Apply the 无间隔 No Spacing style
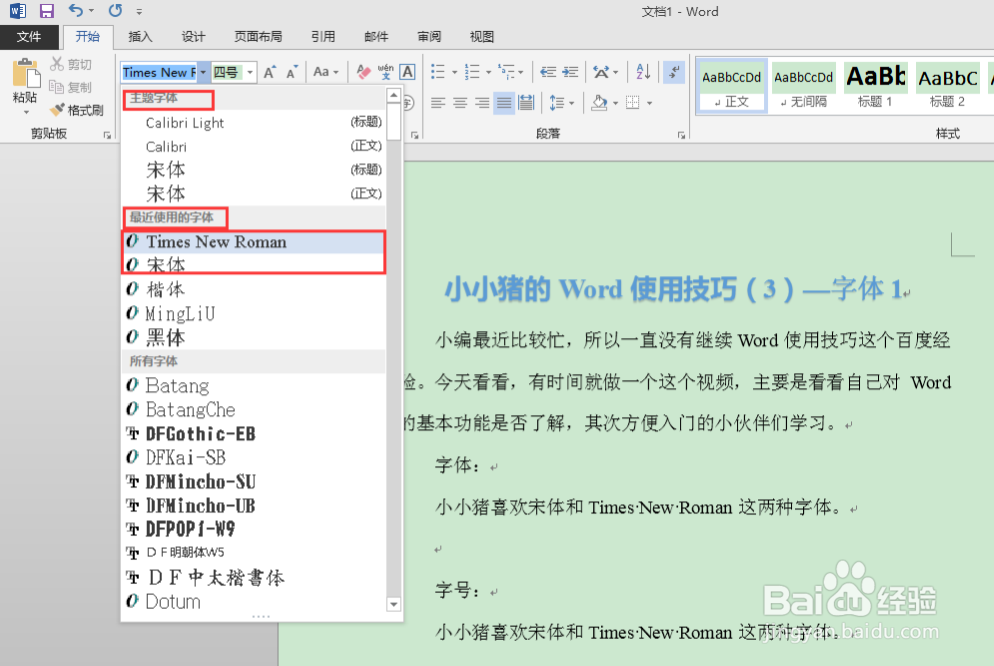The image size is (994, 666). coord(803,86)
